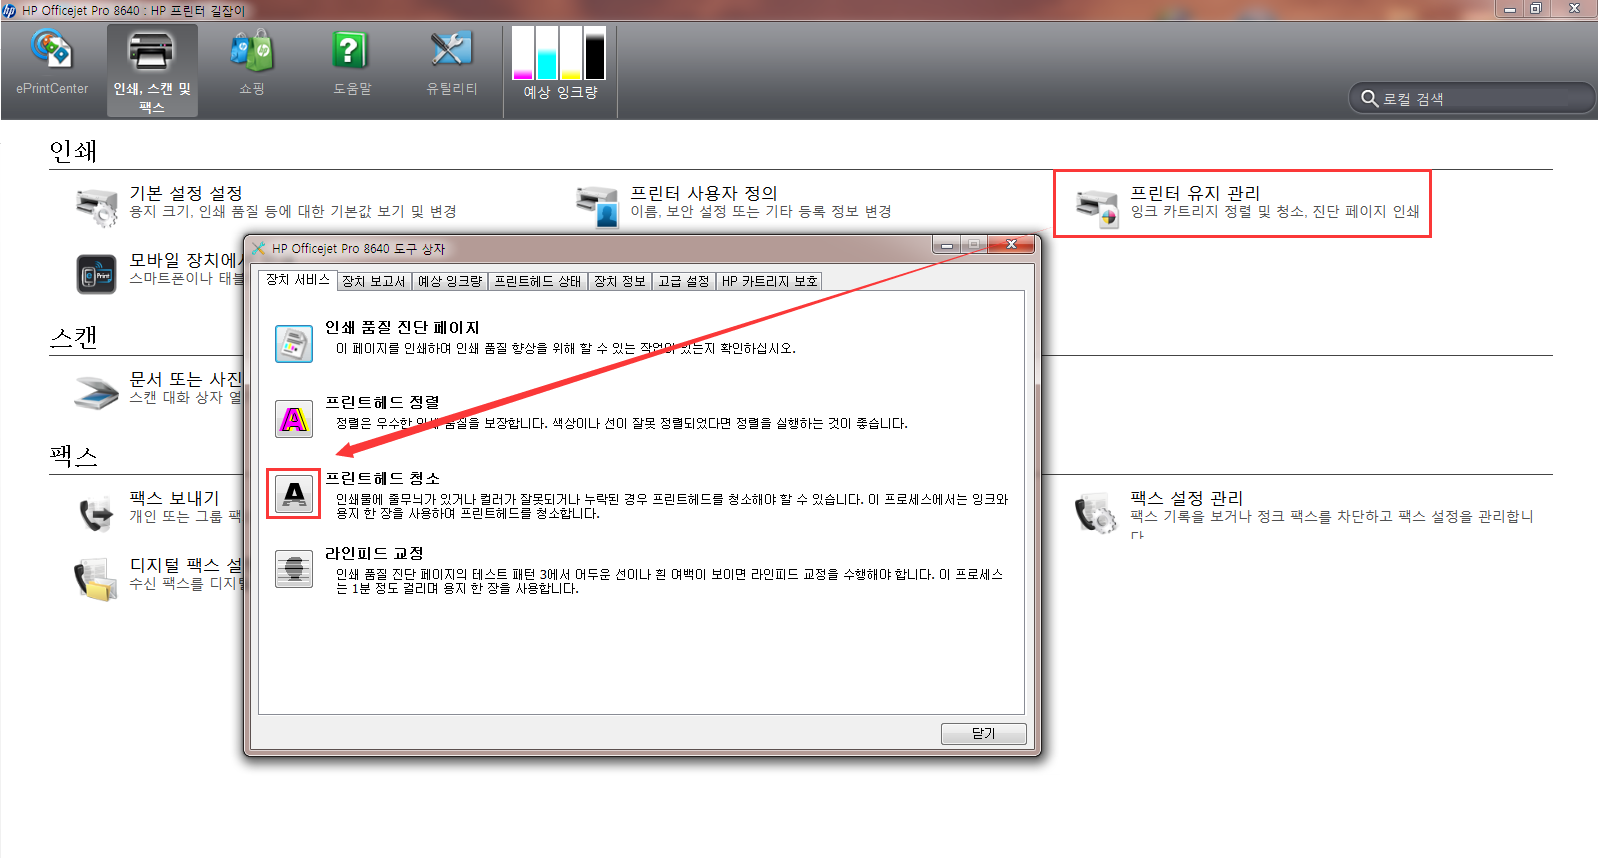
Task: Click the black ink level bar
Action: tap(595, 53)
